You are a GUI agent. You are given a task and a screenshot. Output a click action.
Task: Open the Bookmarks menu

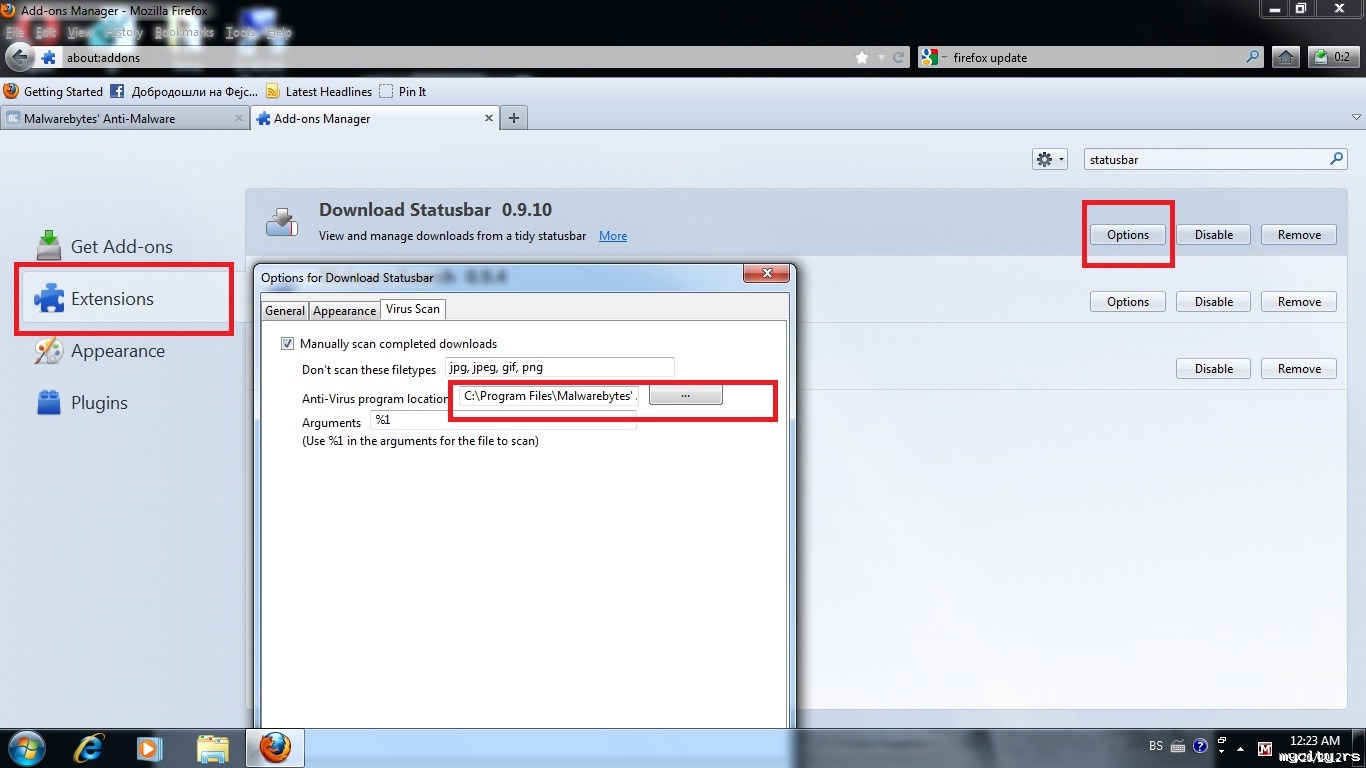184,32
